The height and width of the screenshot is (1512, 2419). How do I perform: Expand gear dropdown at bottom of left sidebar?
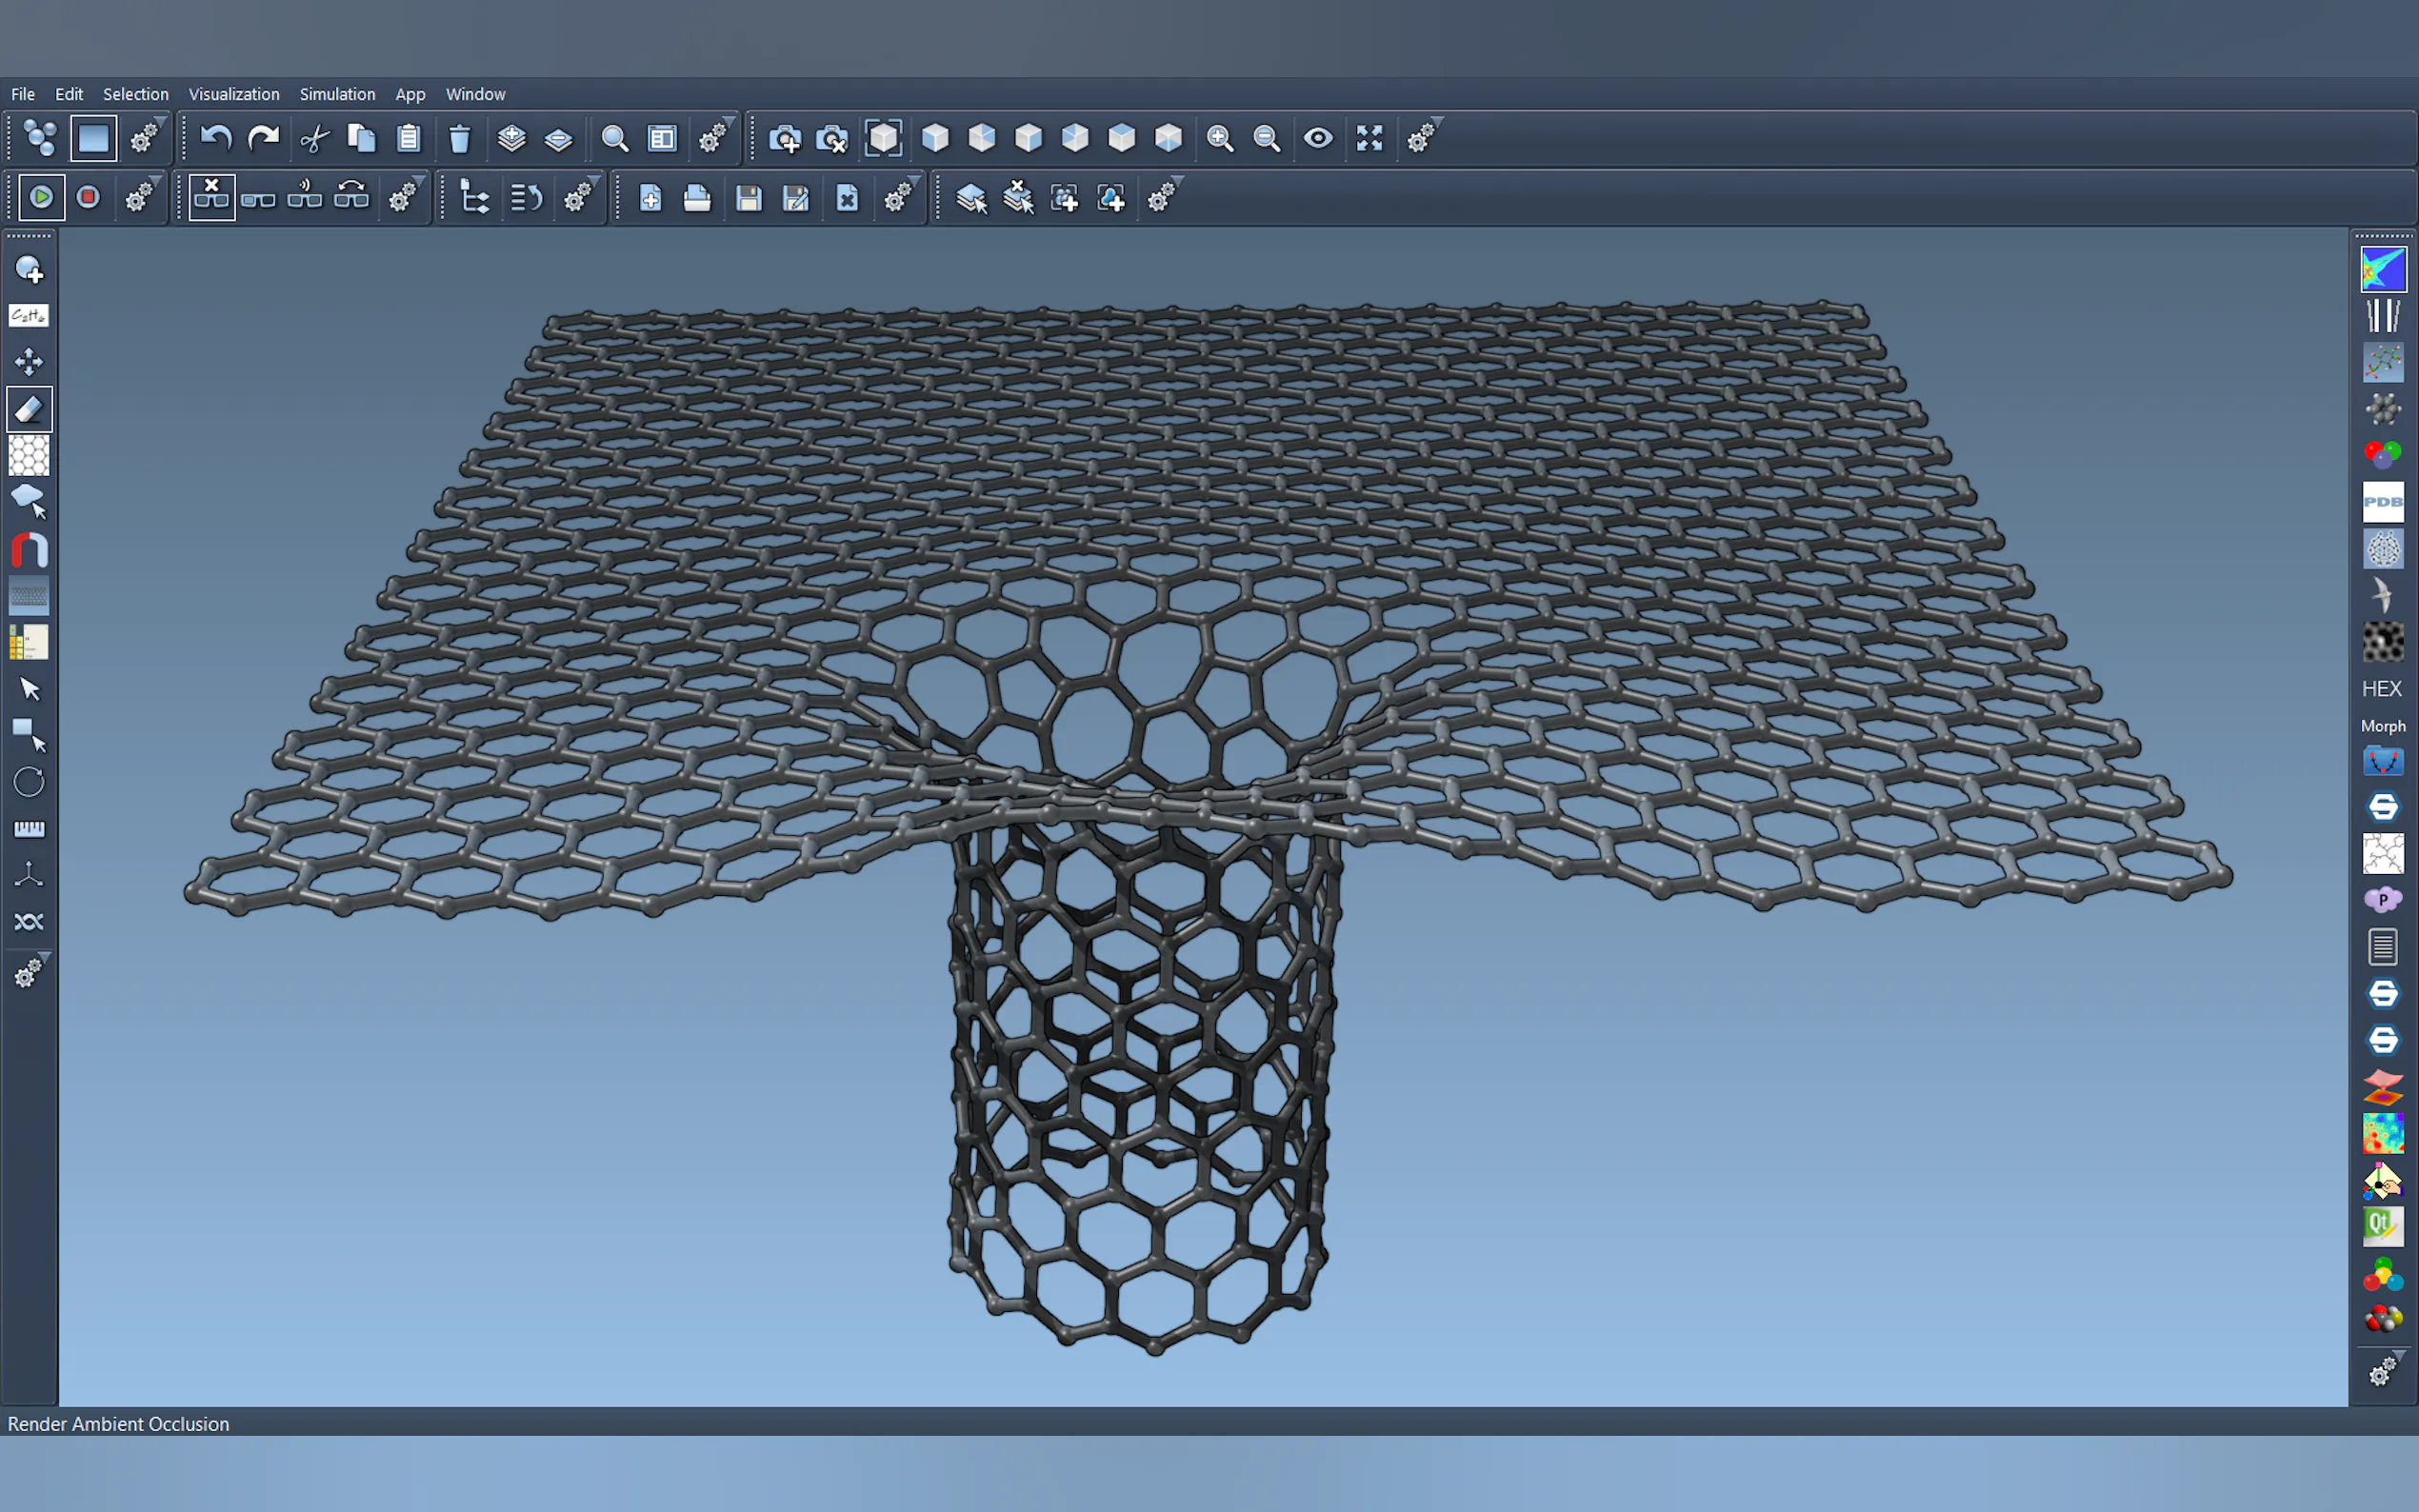coord(29,972)
